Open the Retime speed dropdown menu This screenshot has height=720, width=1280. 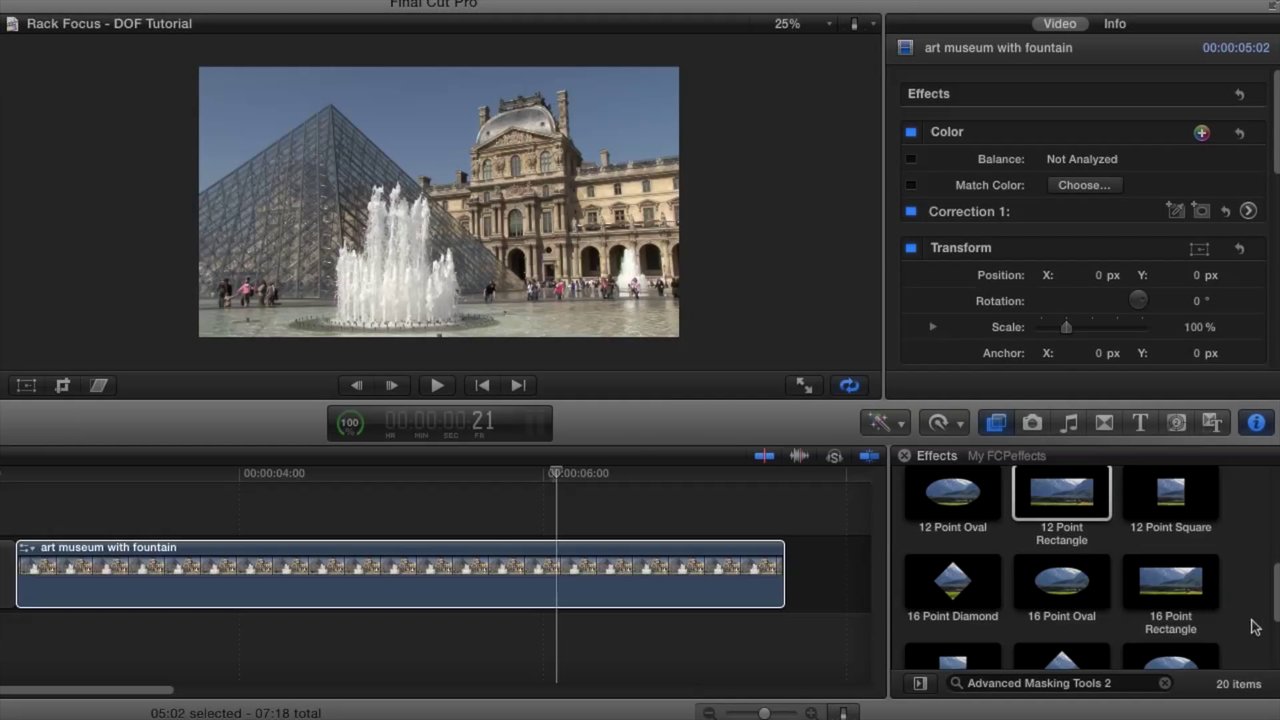[x=943, y=423]
